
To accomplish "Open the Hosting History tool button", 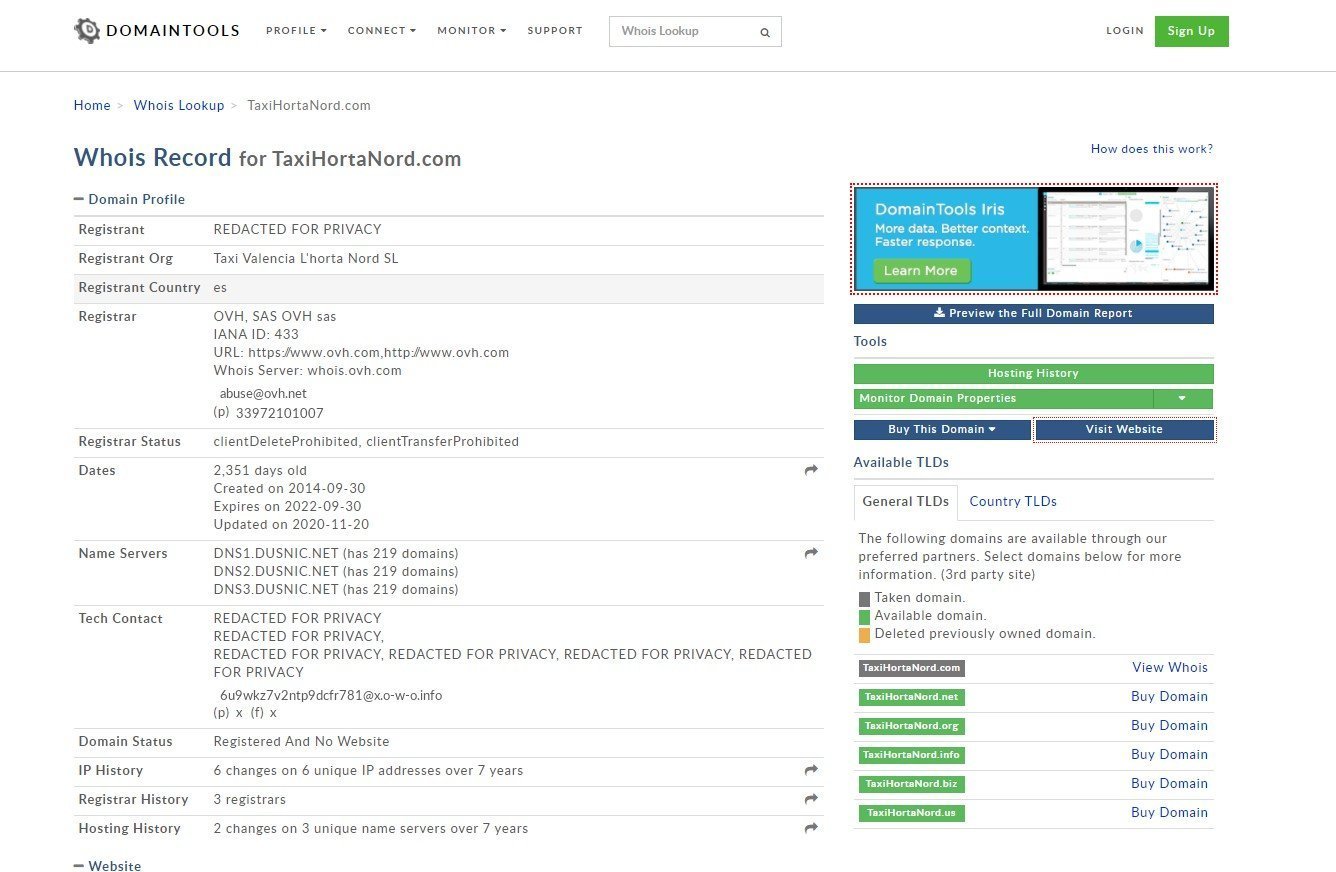I will point(1034,373).
